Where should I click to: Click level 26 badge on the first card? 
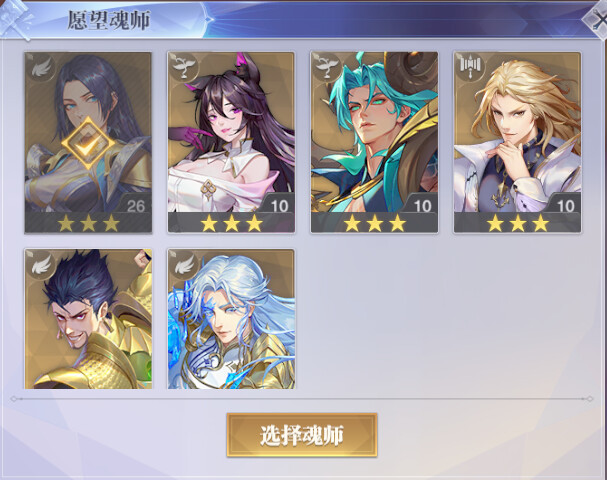coord(135,206)
